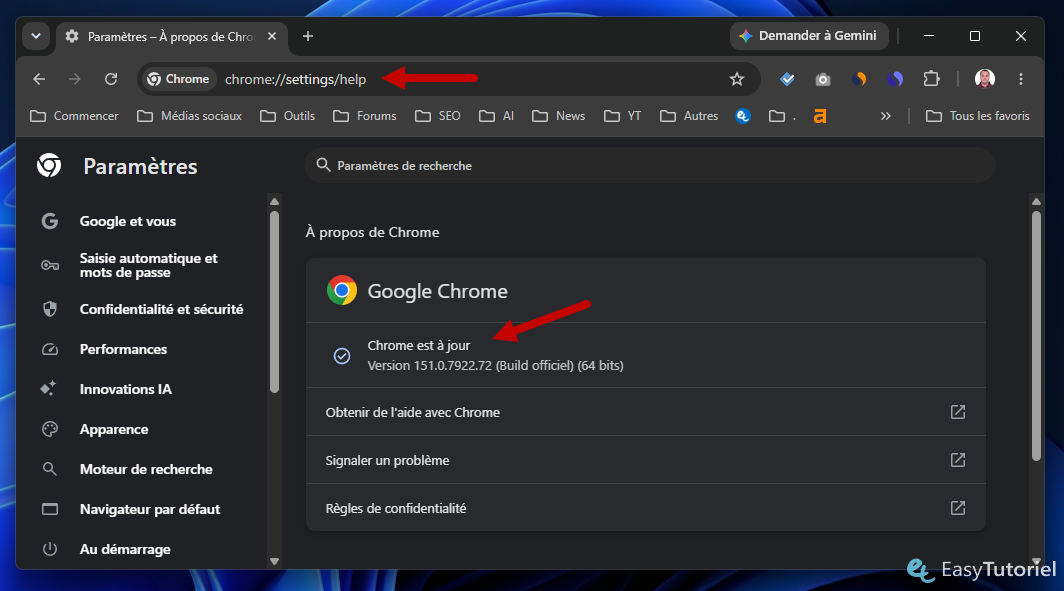Image resolution: width=1064 pixels, height=591 pixels.
Task: Click external-link icon for Signaler un problème
Action: pyautogui.click(x=957, y=460)
